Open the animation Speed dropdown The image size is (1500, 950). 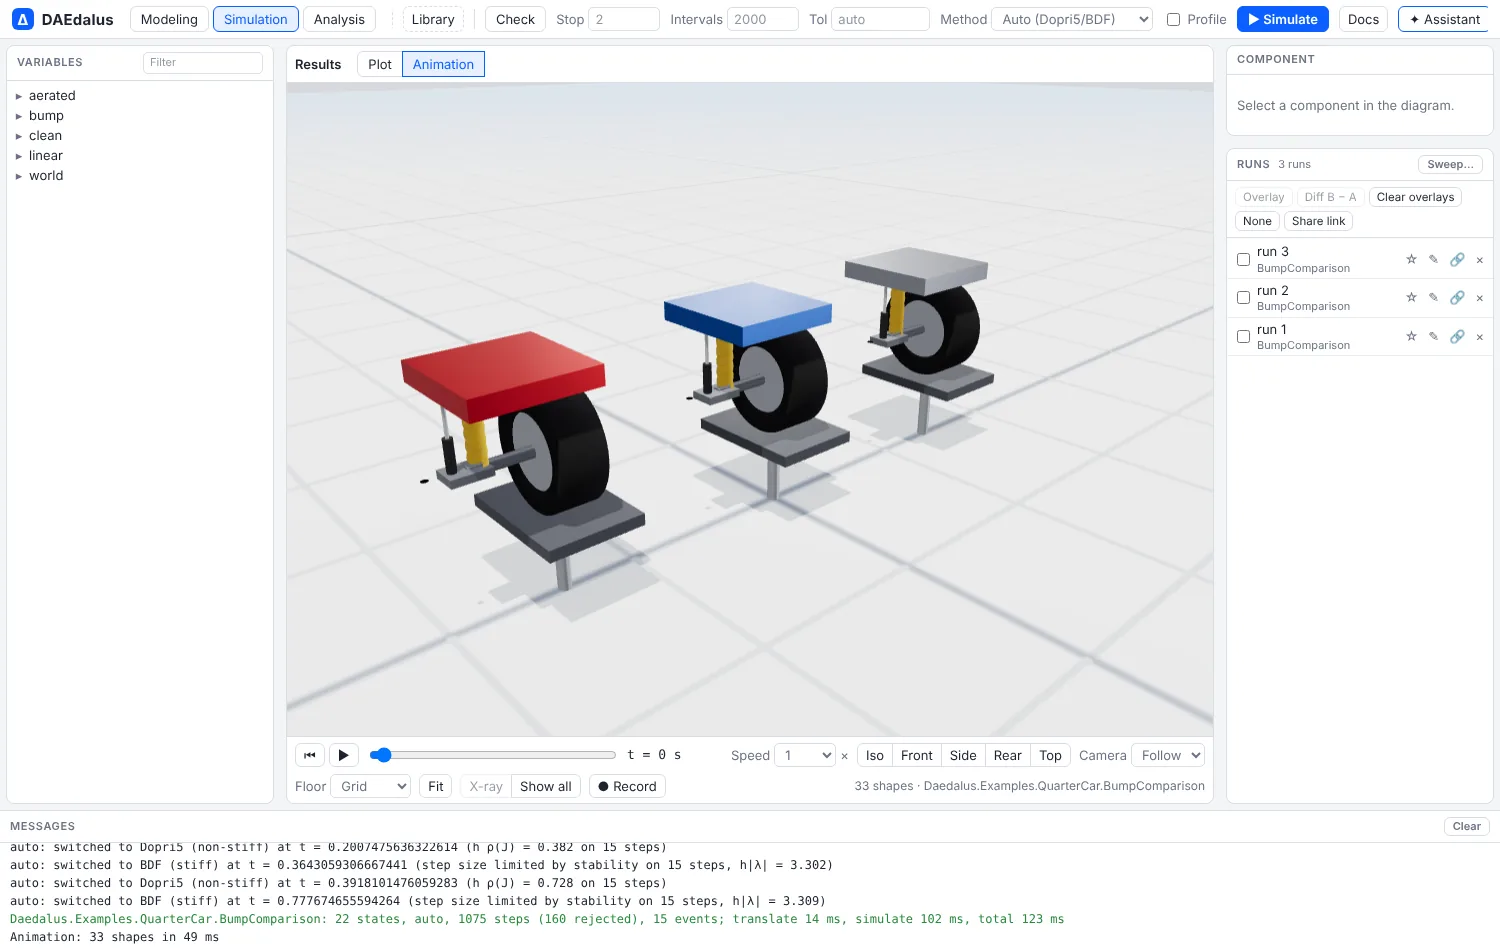[x=805, y=755]
